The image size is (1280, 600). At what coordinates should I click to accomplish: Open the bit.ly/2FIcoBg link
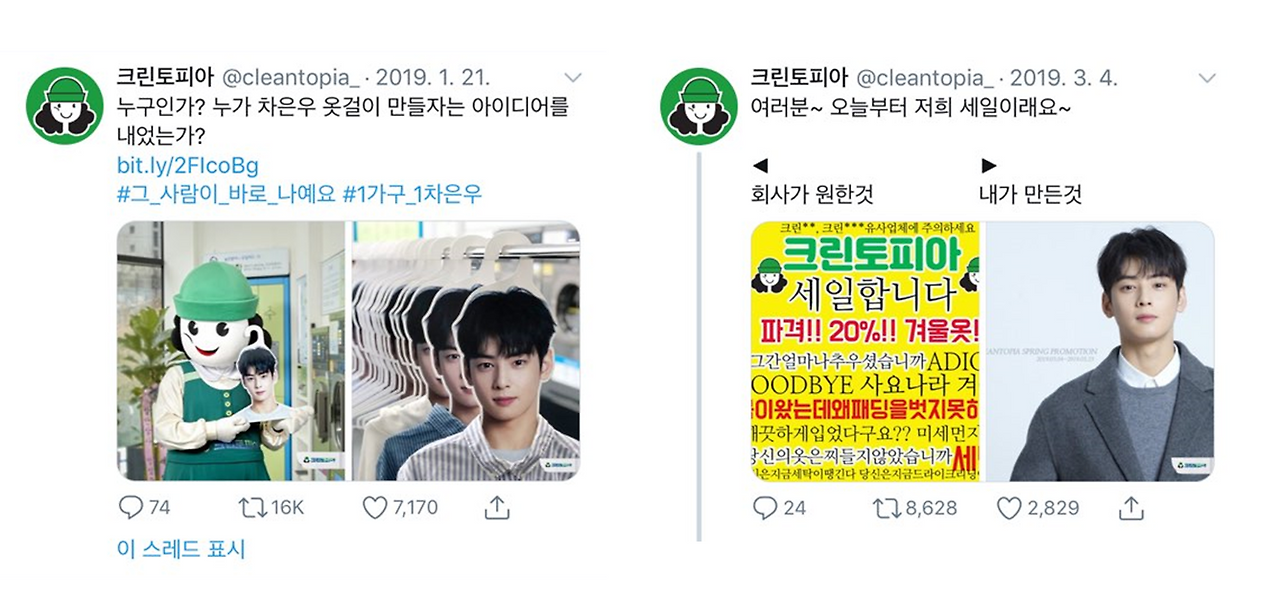click(188, 164)
